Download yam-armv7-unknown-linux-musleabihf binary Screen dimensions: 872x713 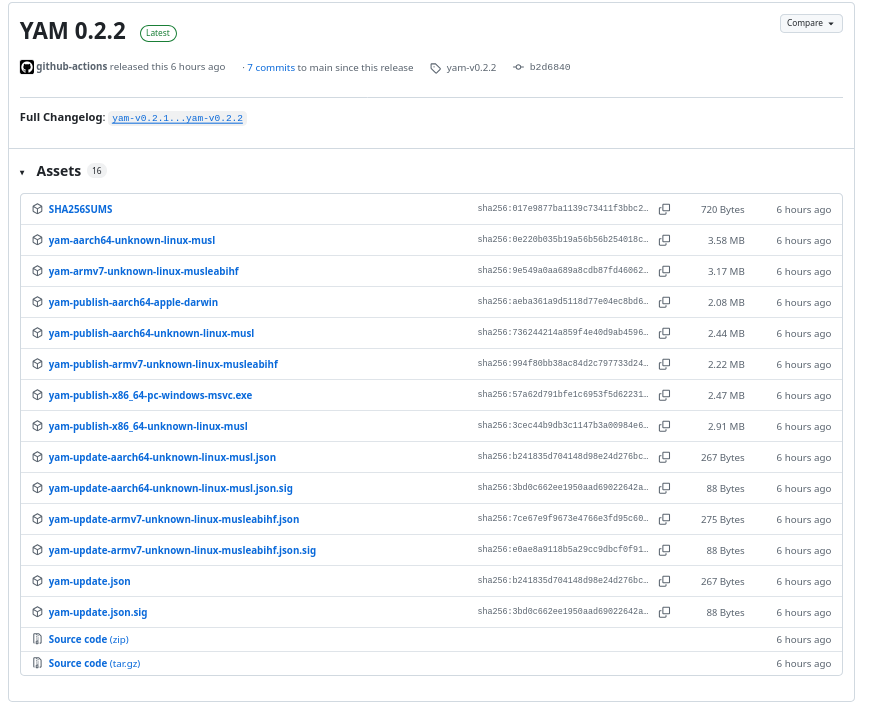point(143,271)
